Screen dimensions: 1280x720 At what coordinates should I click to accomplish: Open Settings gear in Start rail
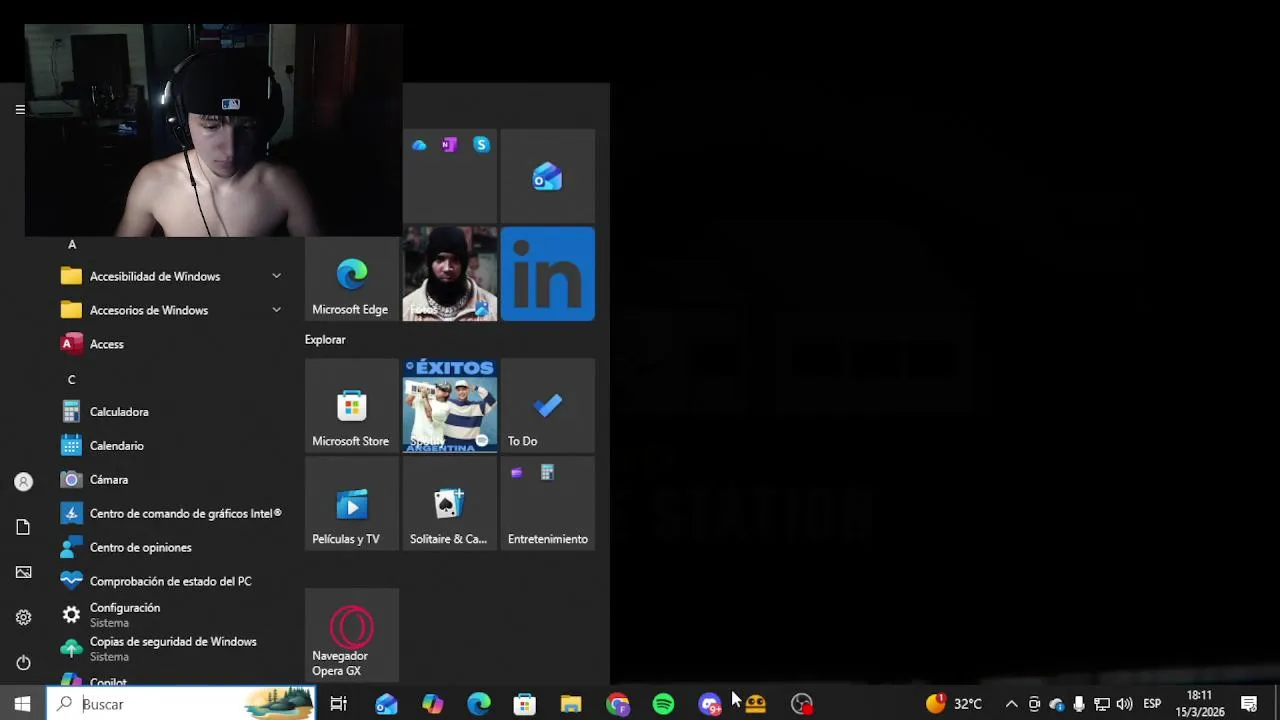(x=23, y=617)
